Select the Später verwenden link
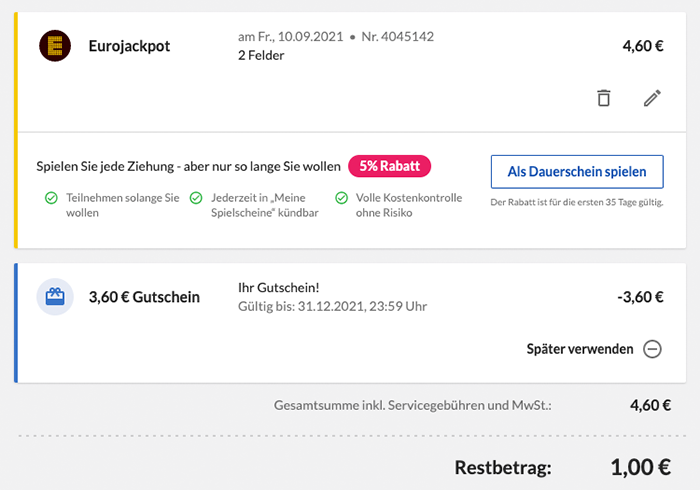 579,349
